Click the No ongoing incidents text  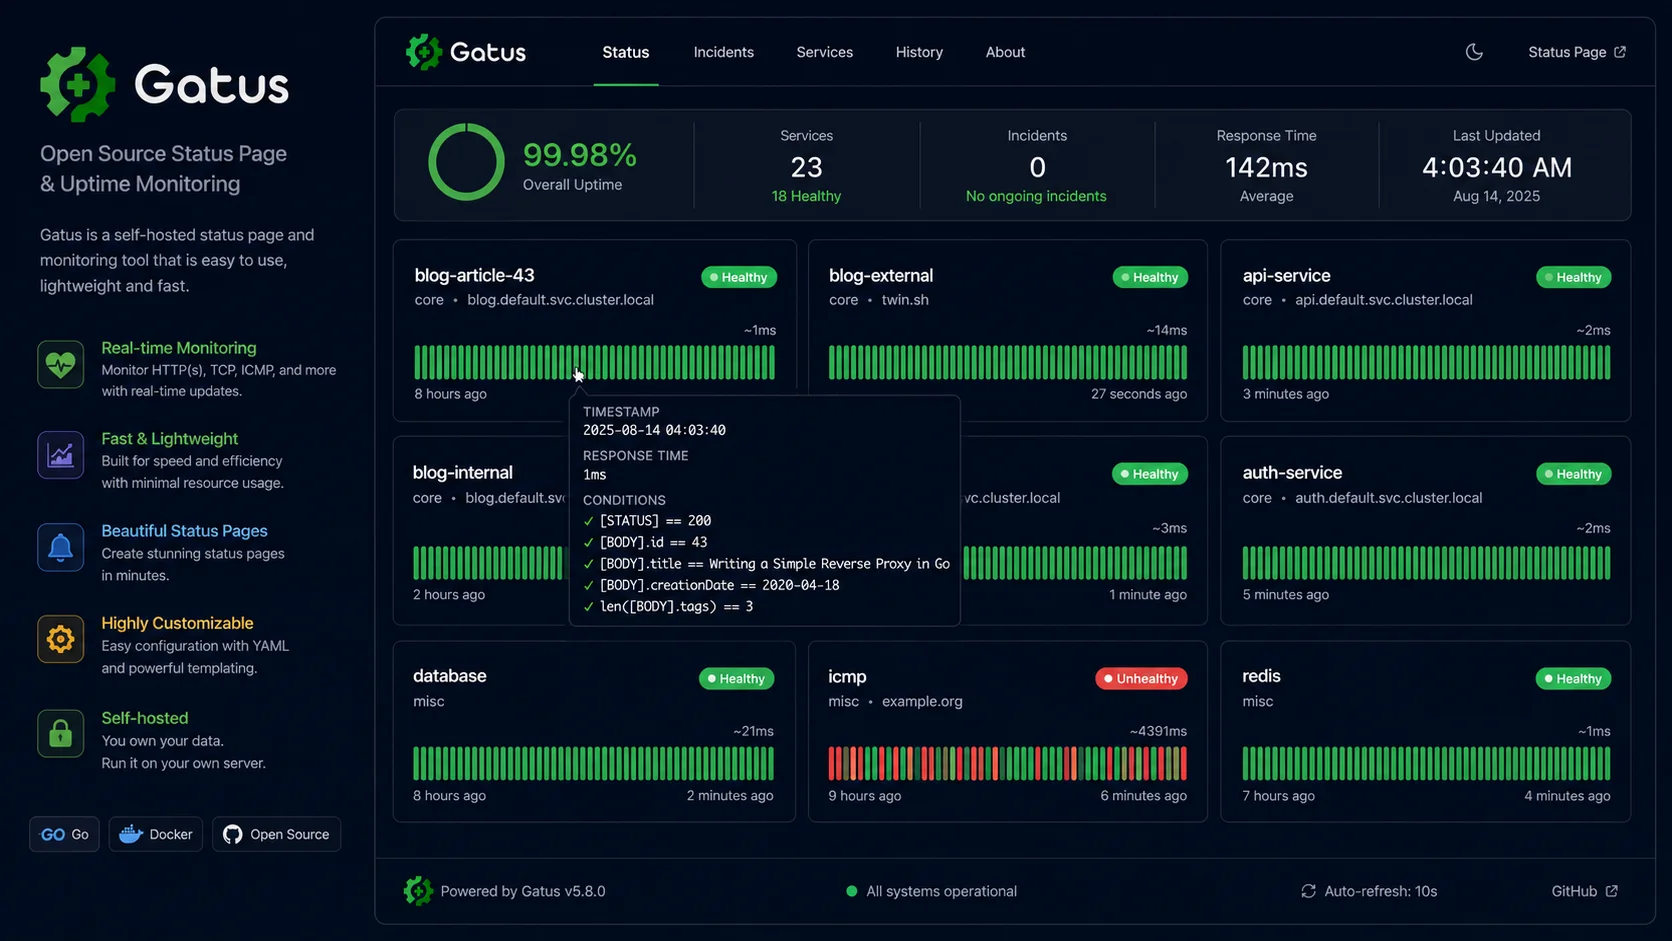point(1036,196)
